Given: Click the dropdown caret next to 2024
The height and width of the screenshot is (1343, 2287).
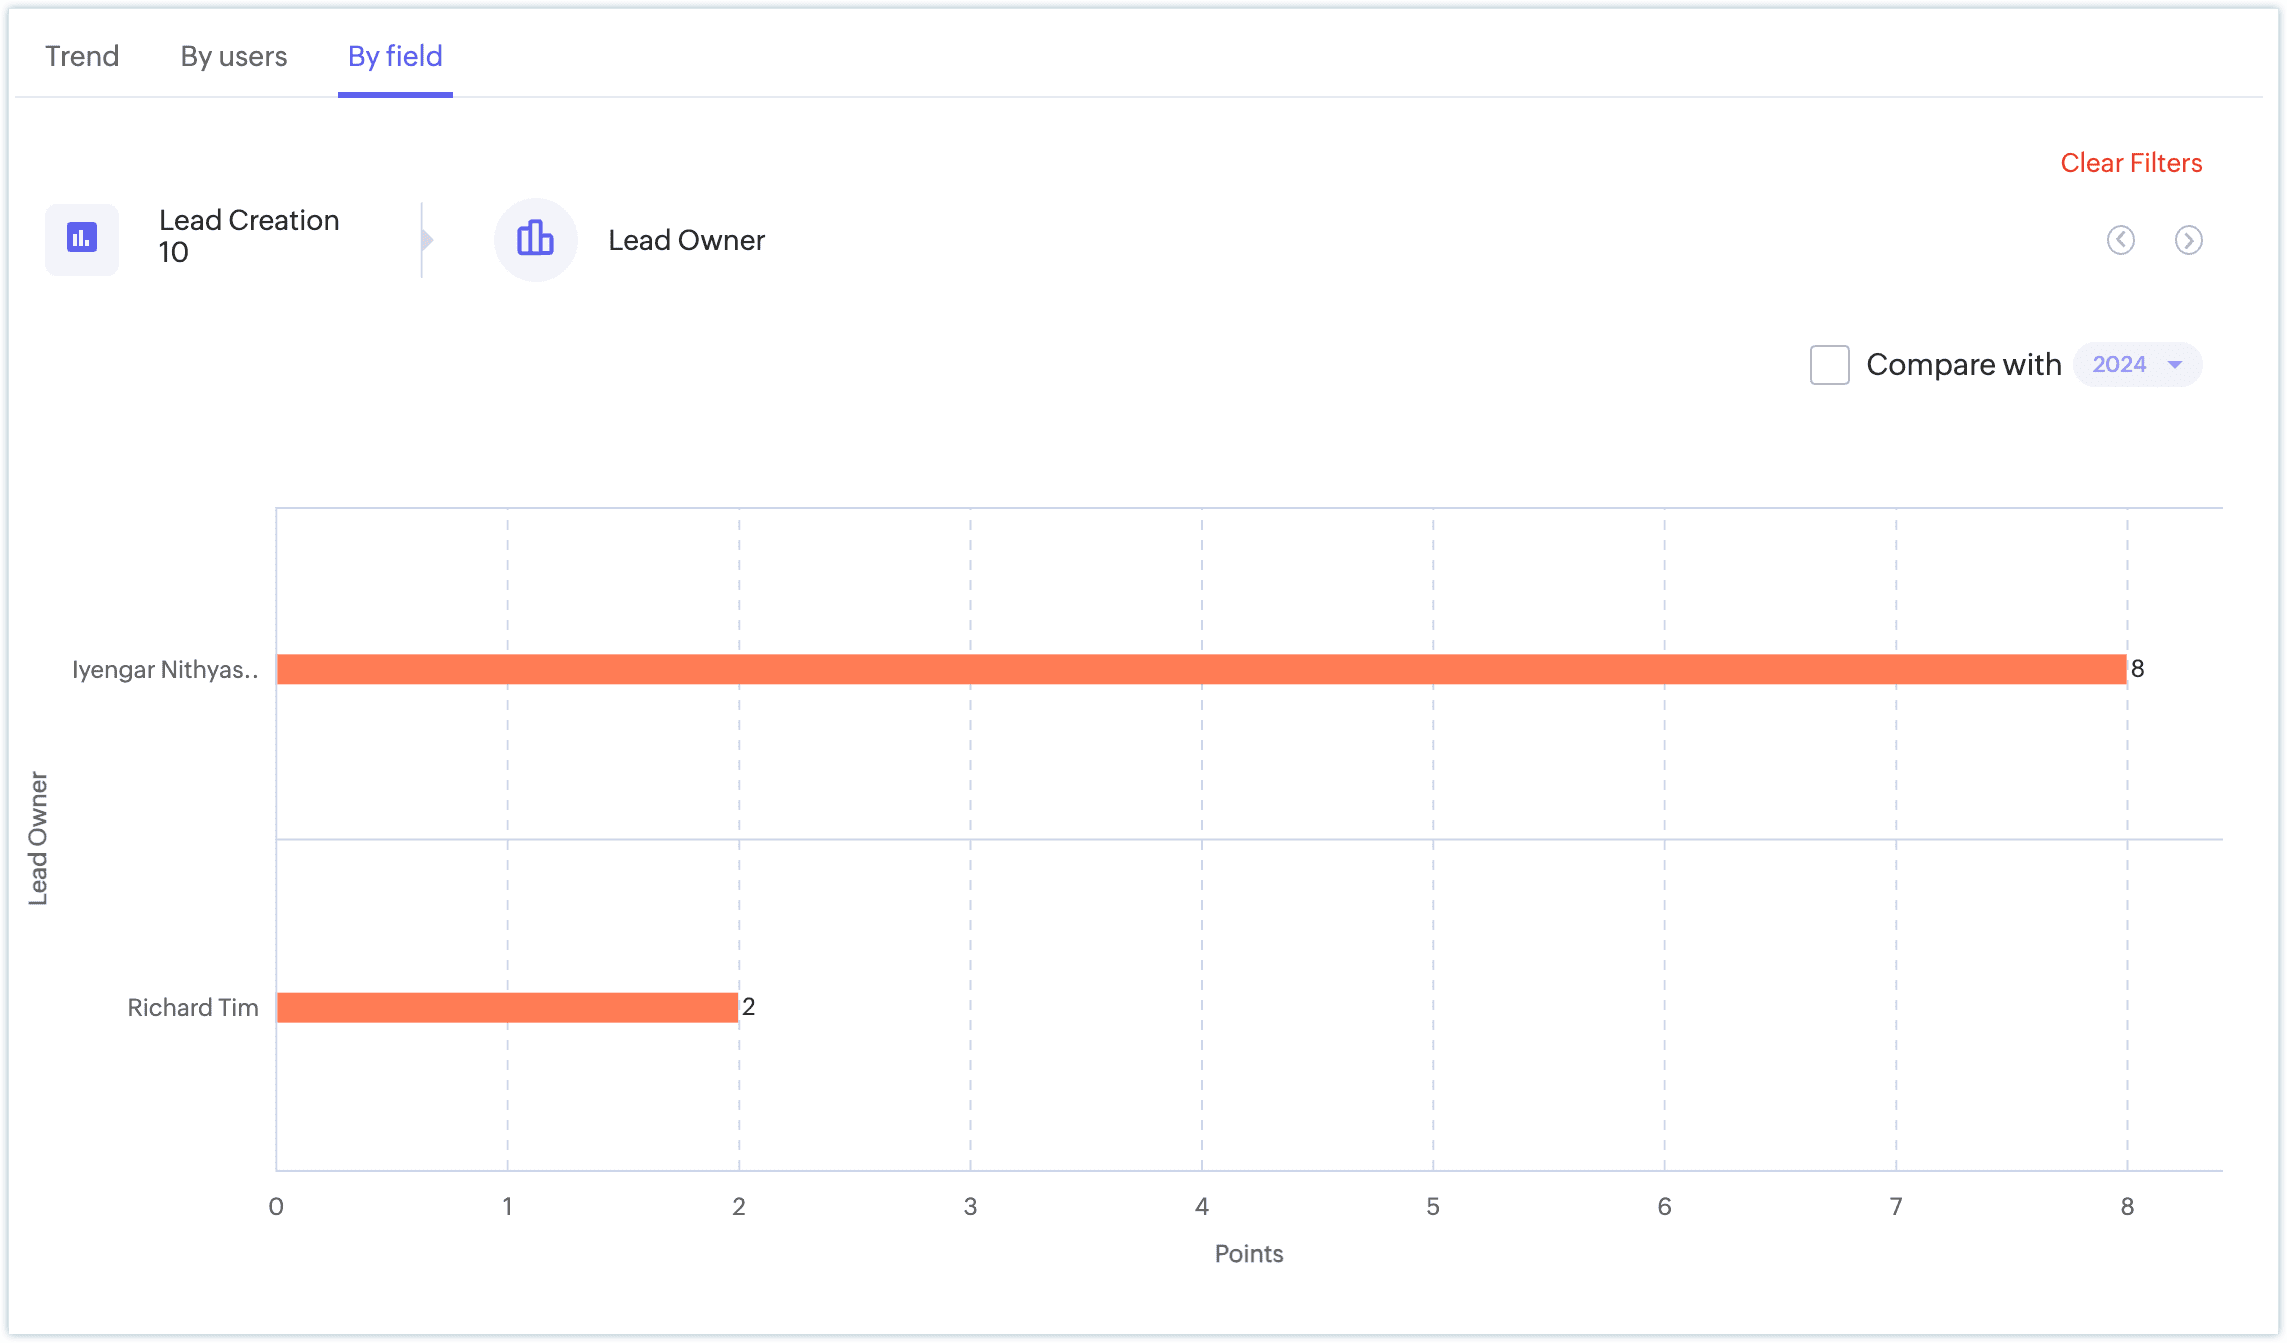Looking at the screenshot, I should click(x=2174, y=365).
